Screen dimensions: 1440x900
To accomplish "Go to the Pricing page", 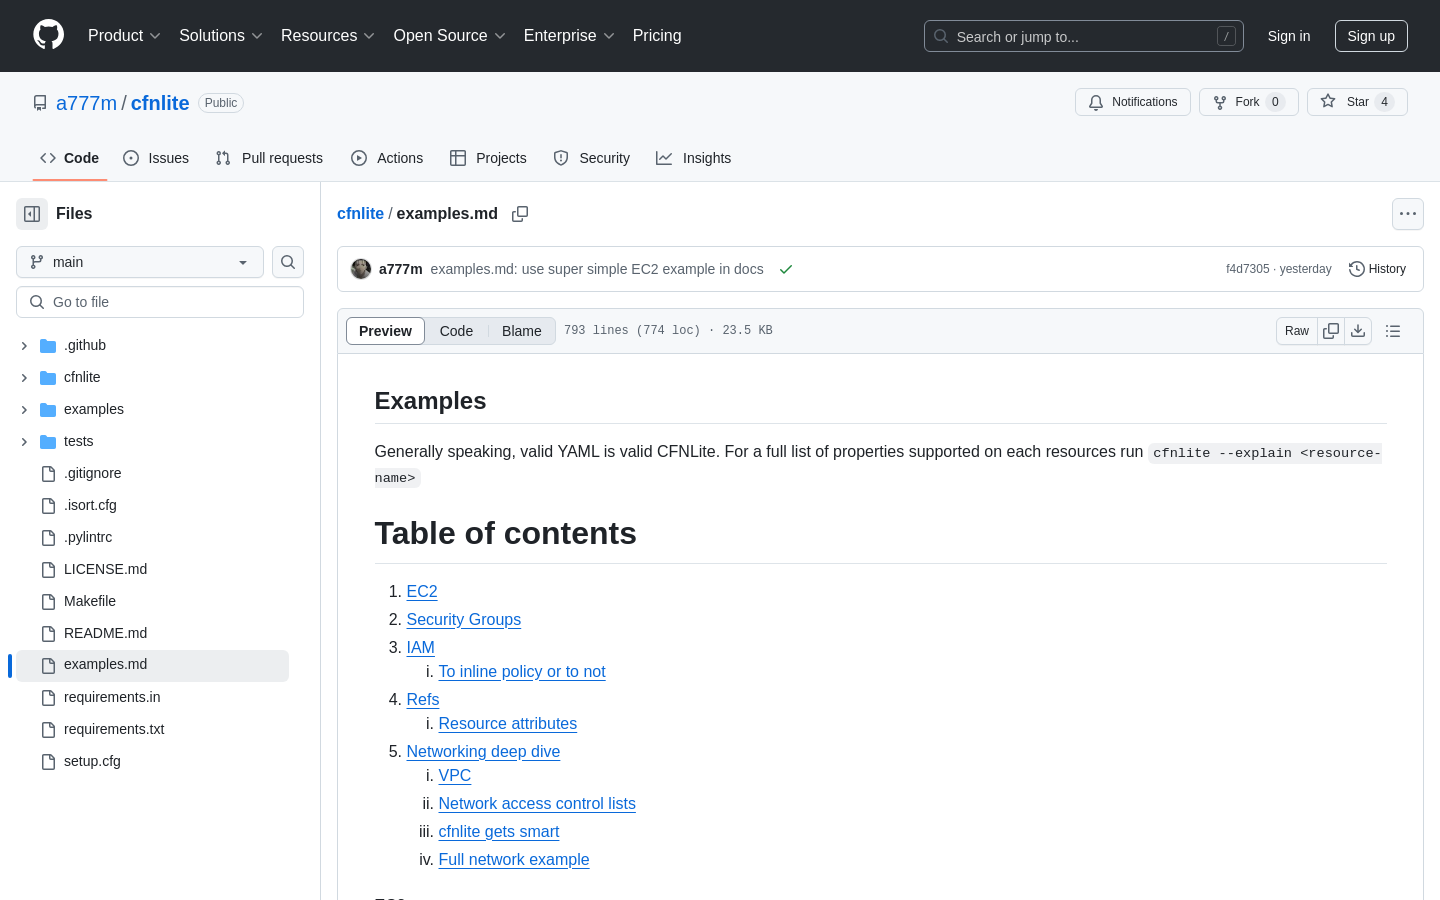I will pyautogui.click(x=657, y=35).
